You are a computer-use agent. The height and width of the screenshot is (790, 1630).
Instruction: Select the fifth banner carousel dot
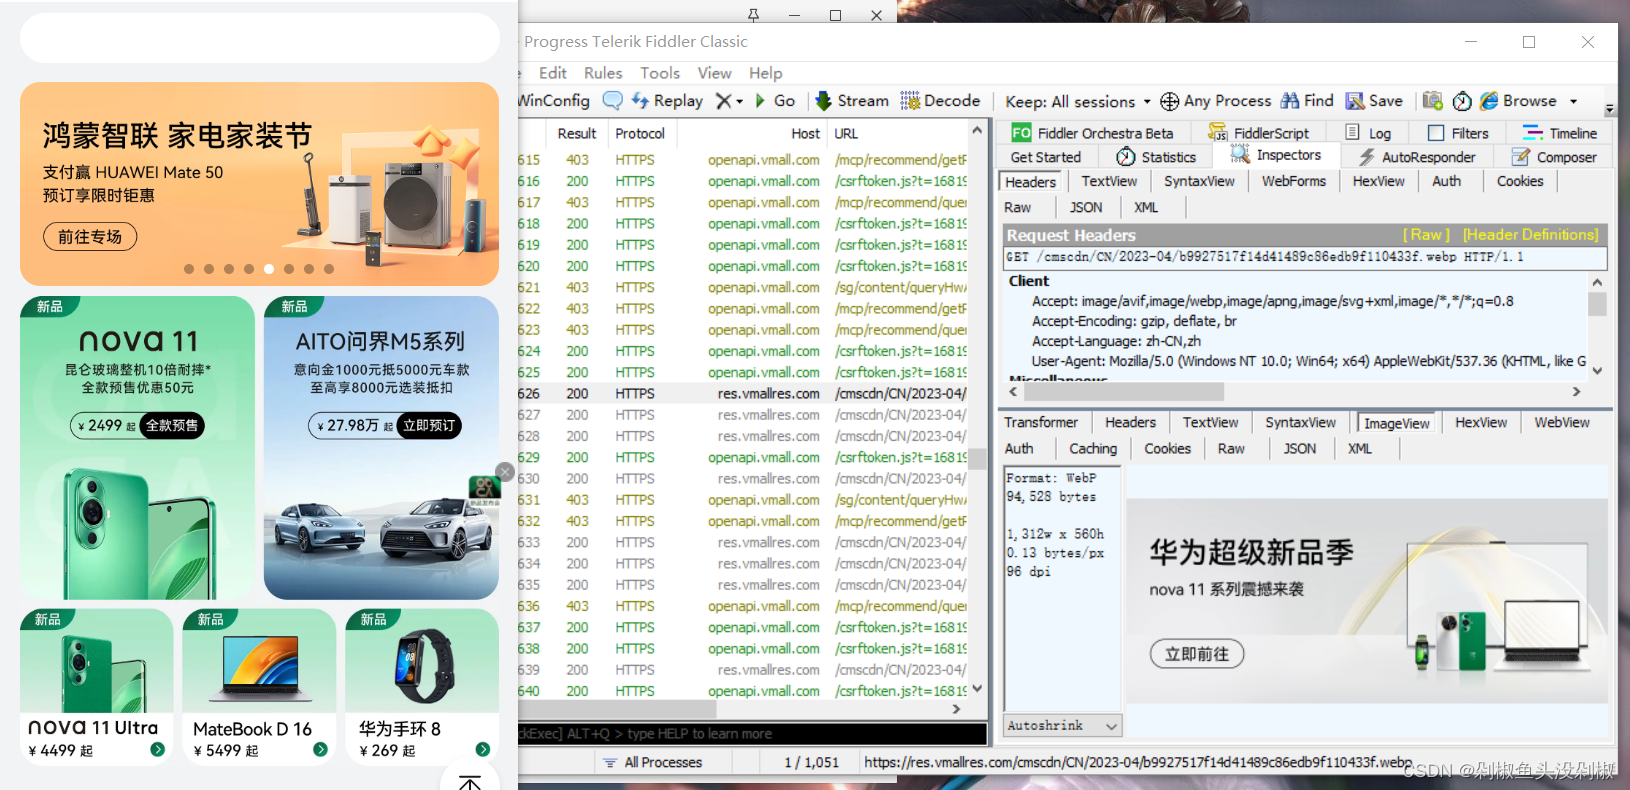(269, 269)
